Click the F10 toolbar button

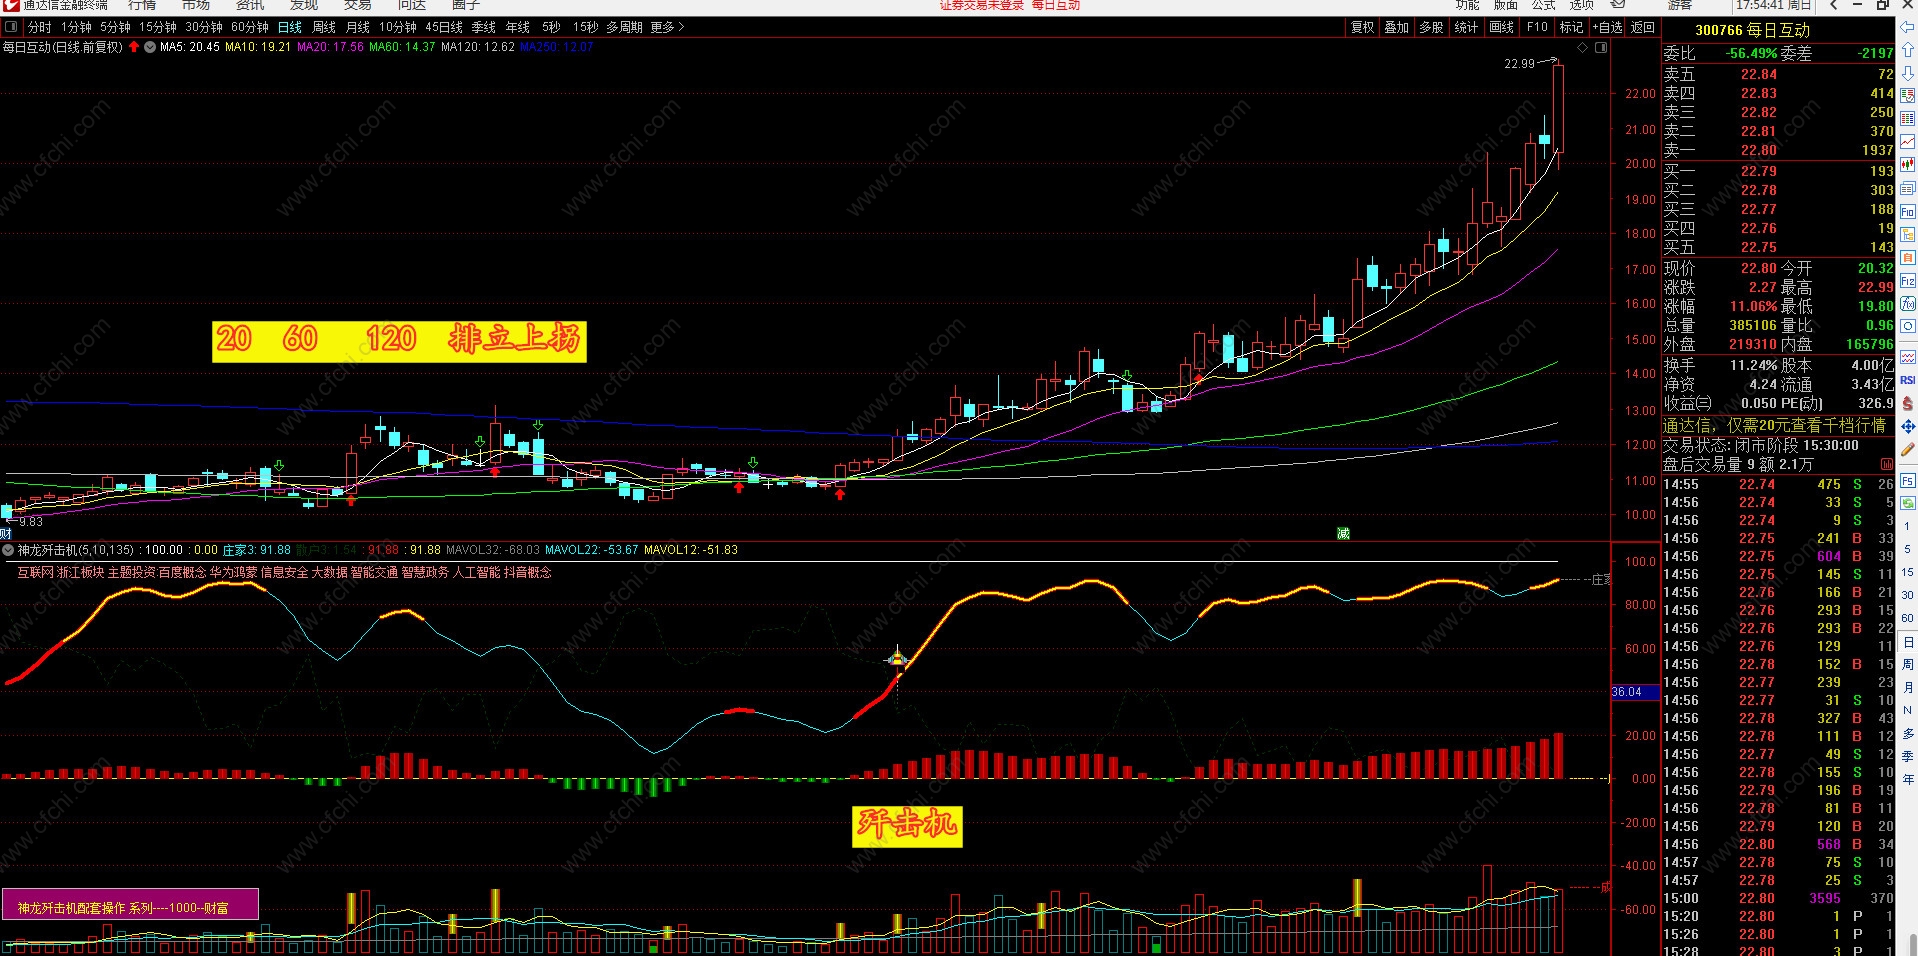[1537, 27]
